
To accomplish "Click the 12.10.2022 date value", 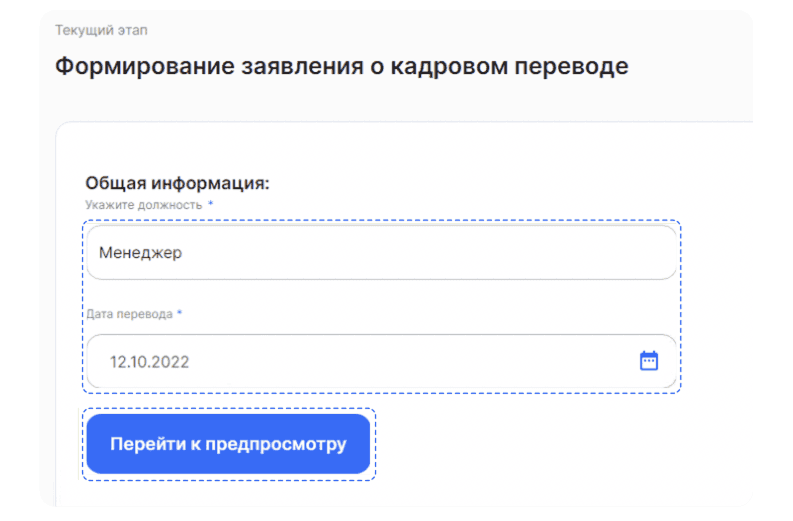I will tap(150, 362).
